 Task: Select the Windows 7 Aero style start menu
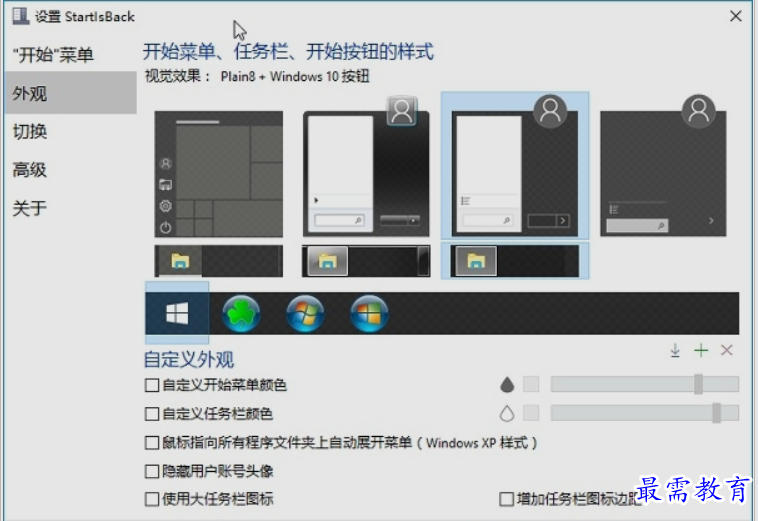tap(366, 167)
